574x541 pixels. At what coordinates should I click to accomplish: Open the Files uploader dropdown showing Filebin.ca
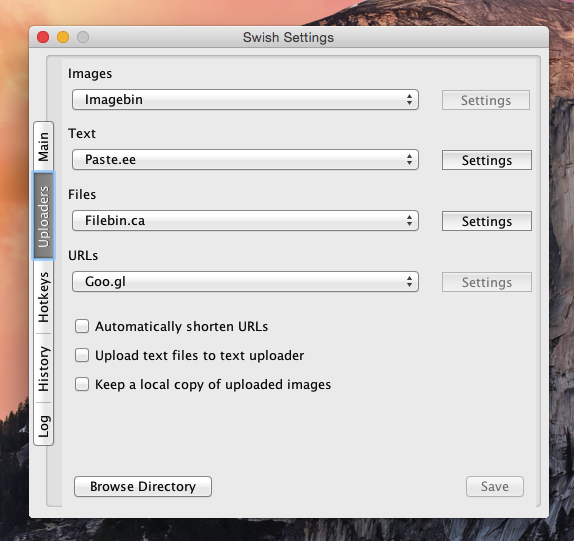pyautogui.click(x=245, y=221)
